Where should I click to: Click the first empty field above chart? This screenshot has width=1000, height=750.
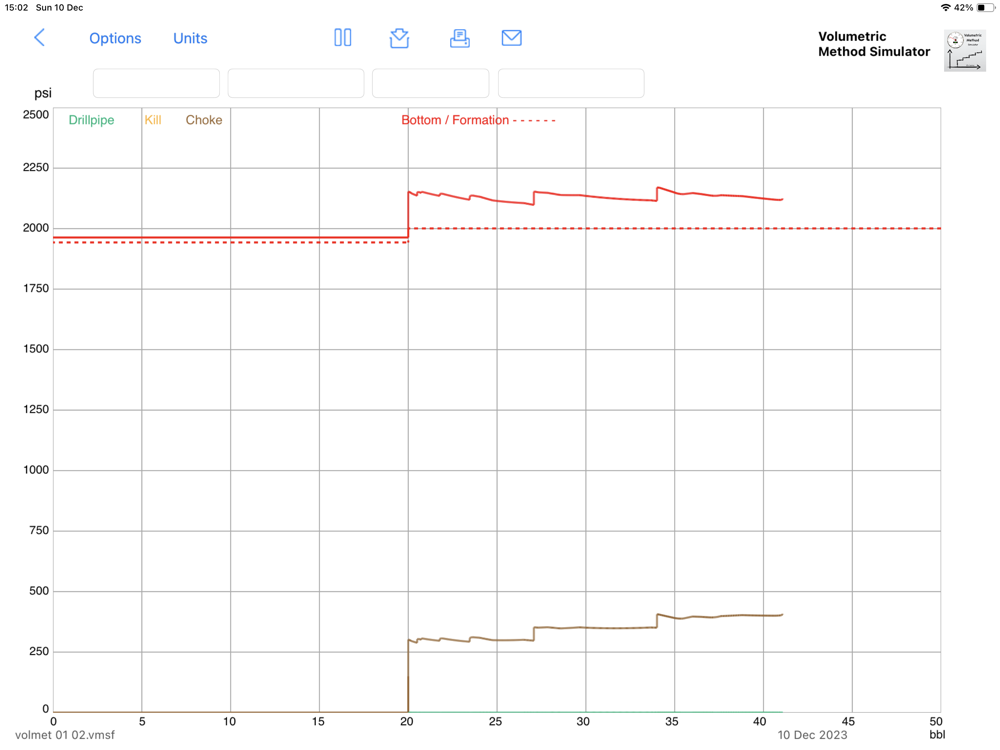point(156,83)
